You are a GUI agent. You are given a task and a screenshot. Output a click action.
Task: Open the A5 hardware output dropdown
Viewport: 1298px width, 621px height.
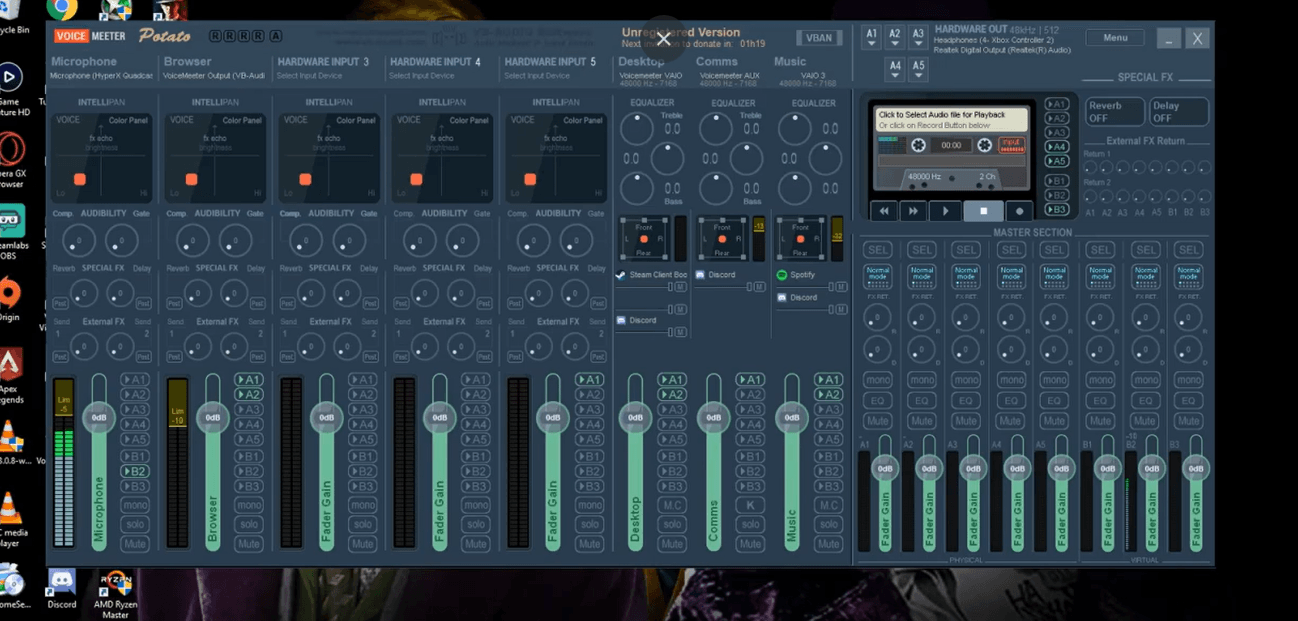coord(918,70)
